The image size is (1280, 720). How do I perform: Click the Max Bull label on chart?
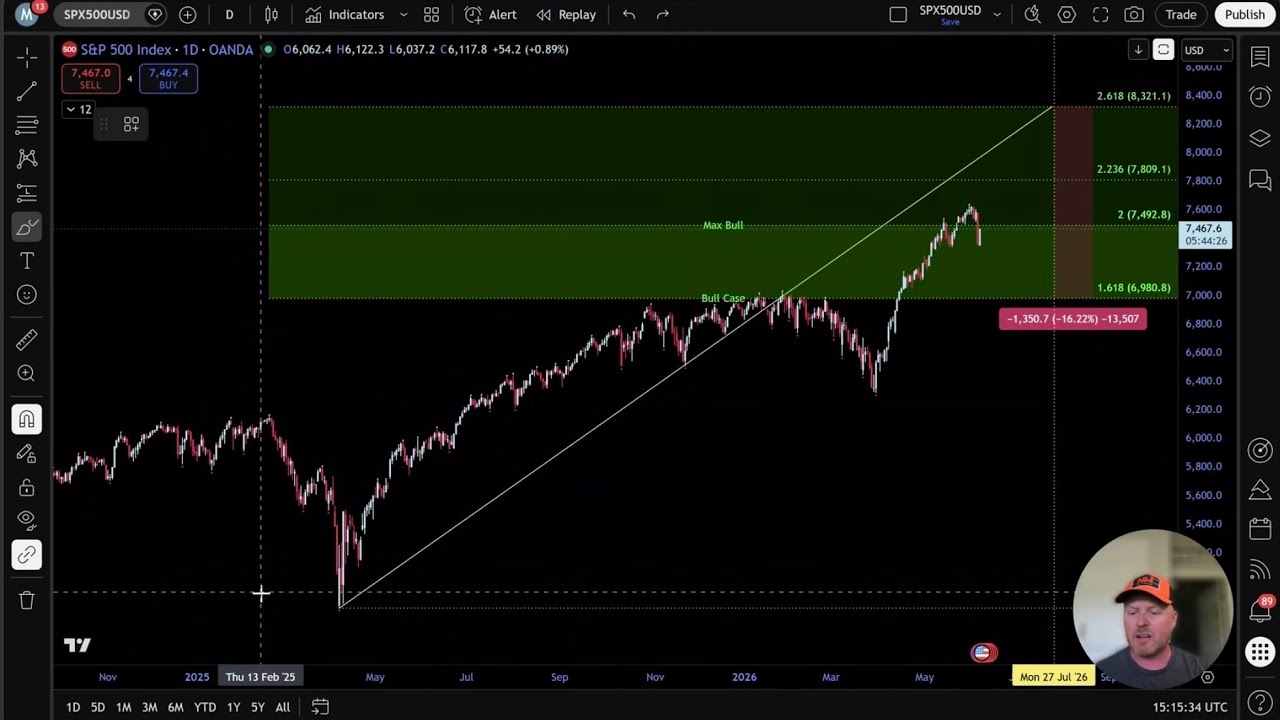click(723, 225)
